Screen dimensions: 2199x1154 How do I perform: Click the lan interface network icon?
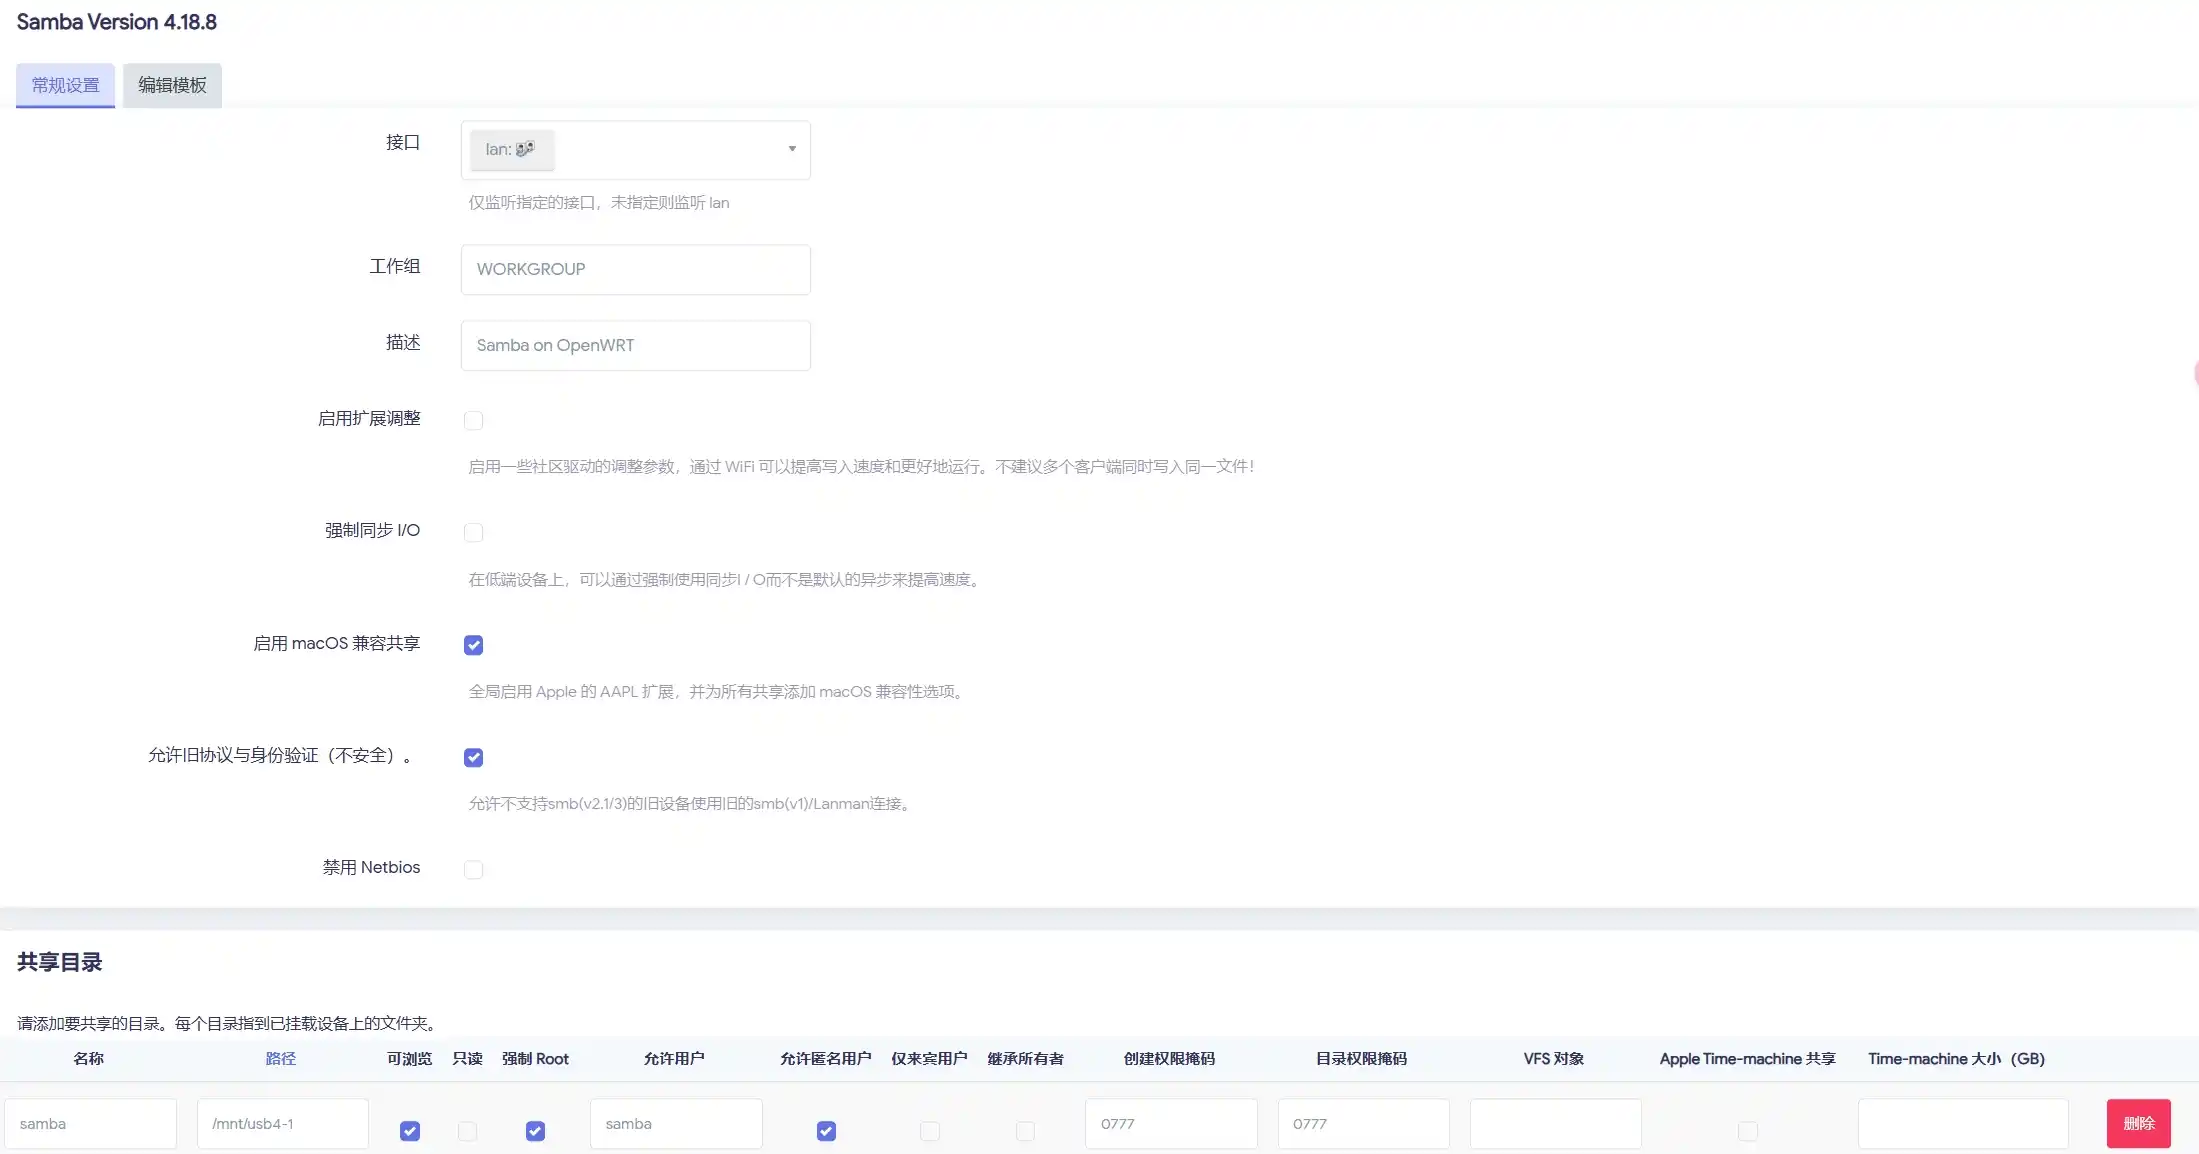[x=525, y=149]
